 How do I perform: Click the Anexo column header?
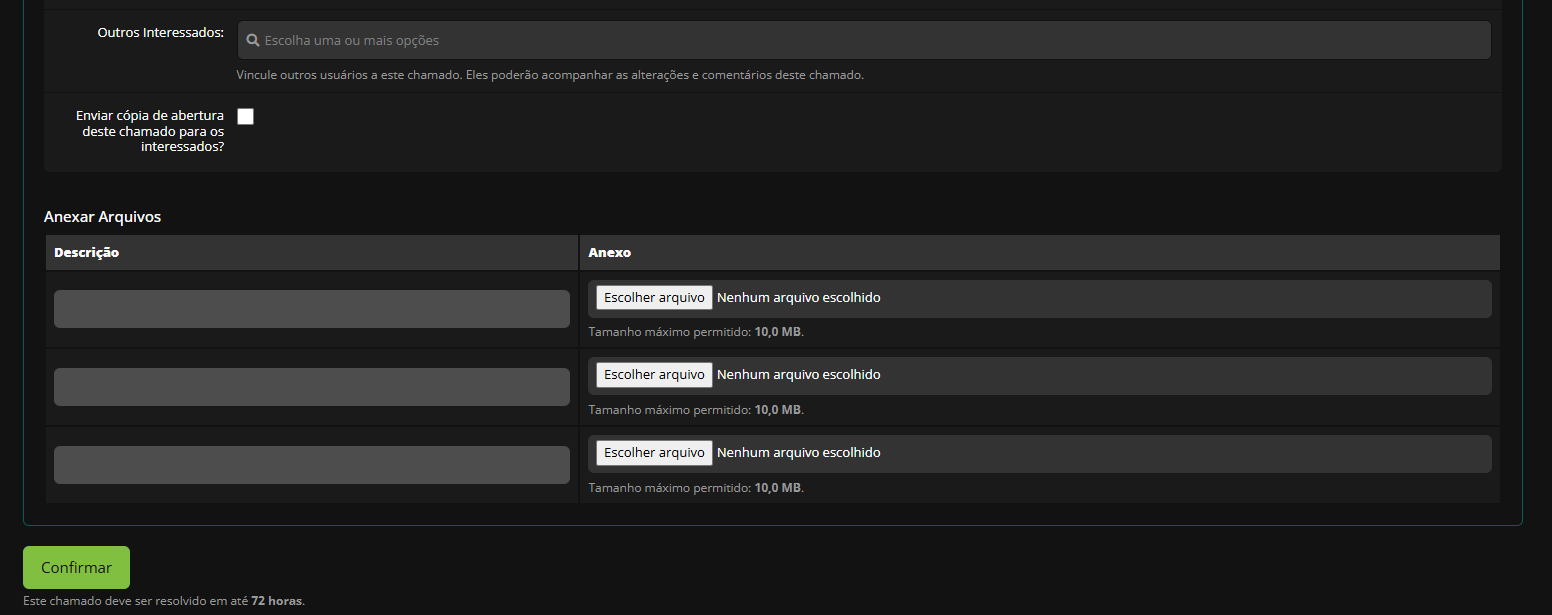click(x=610, y=253)
